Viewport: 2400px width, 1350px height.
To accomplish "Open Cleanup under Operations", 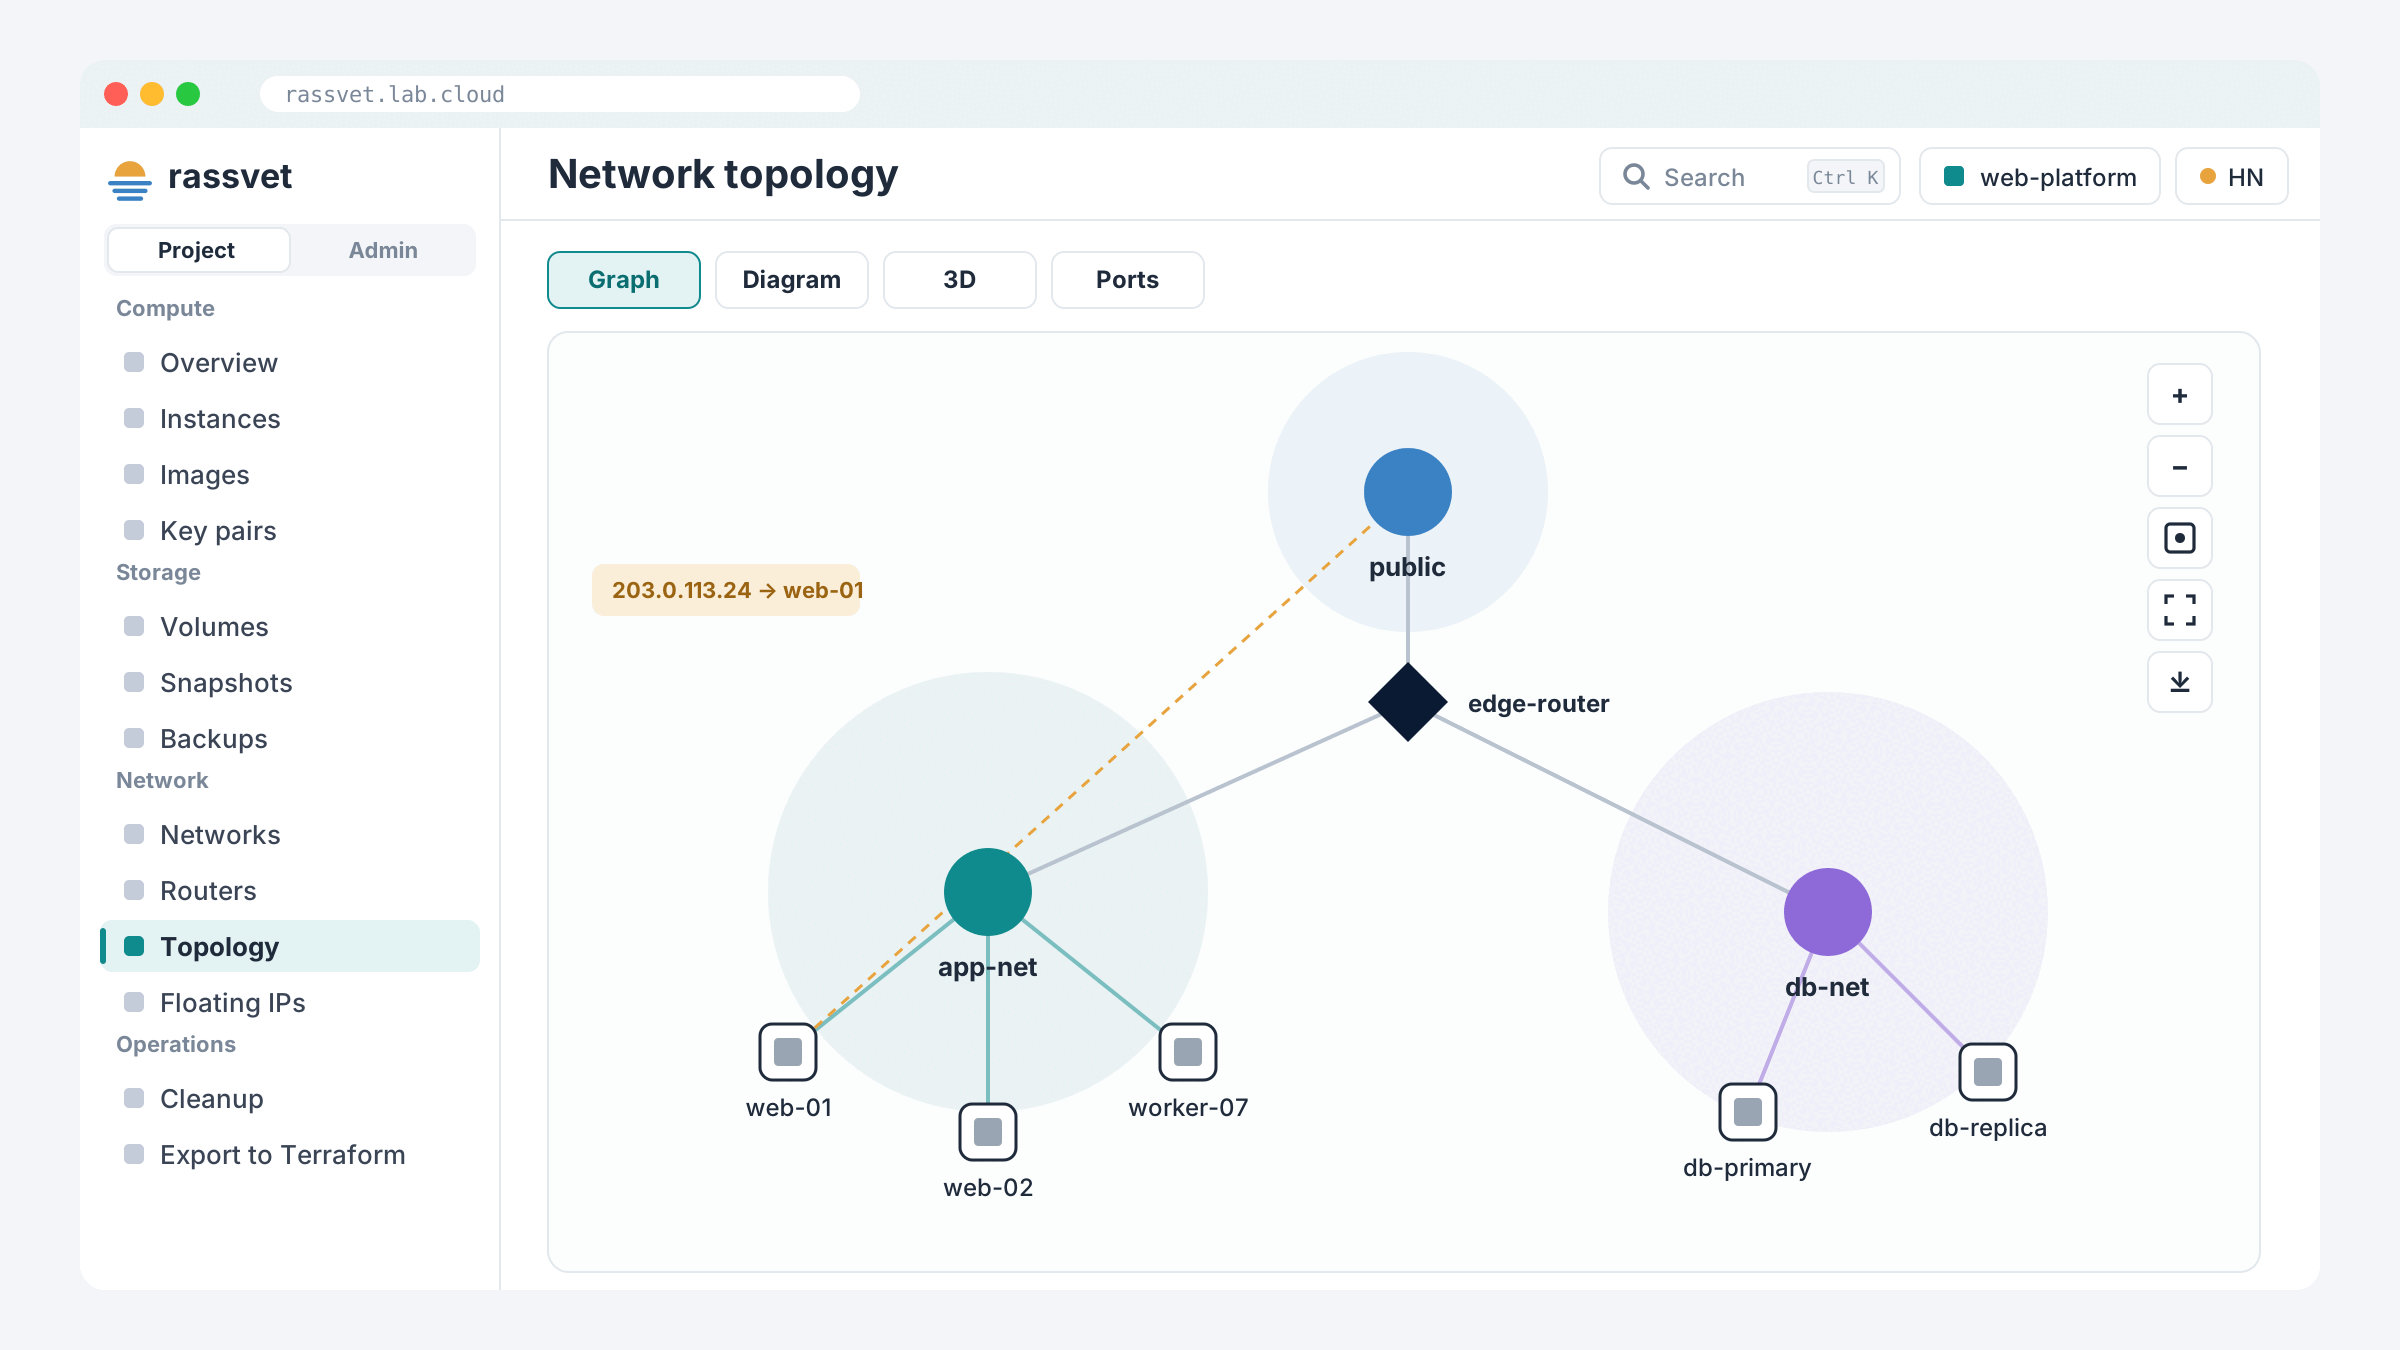I will 290,1098.
